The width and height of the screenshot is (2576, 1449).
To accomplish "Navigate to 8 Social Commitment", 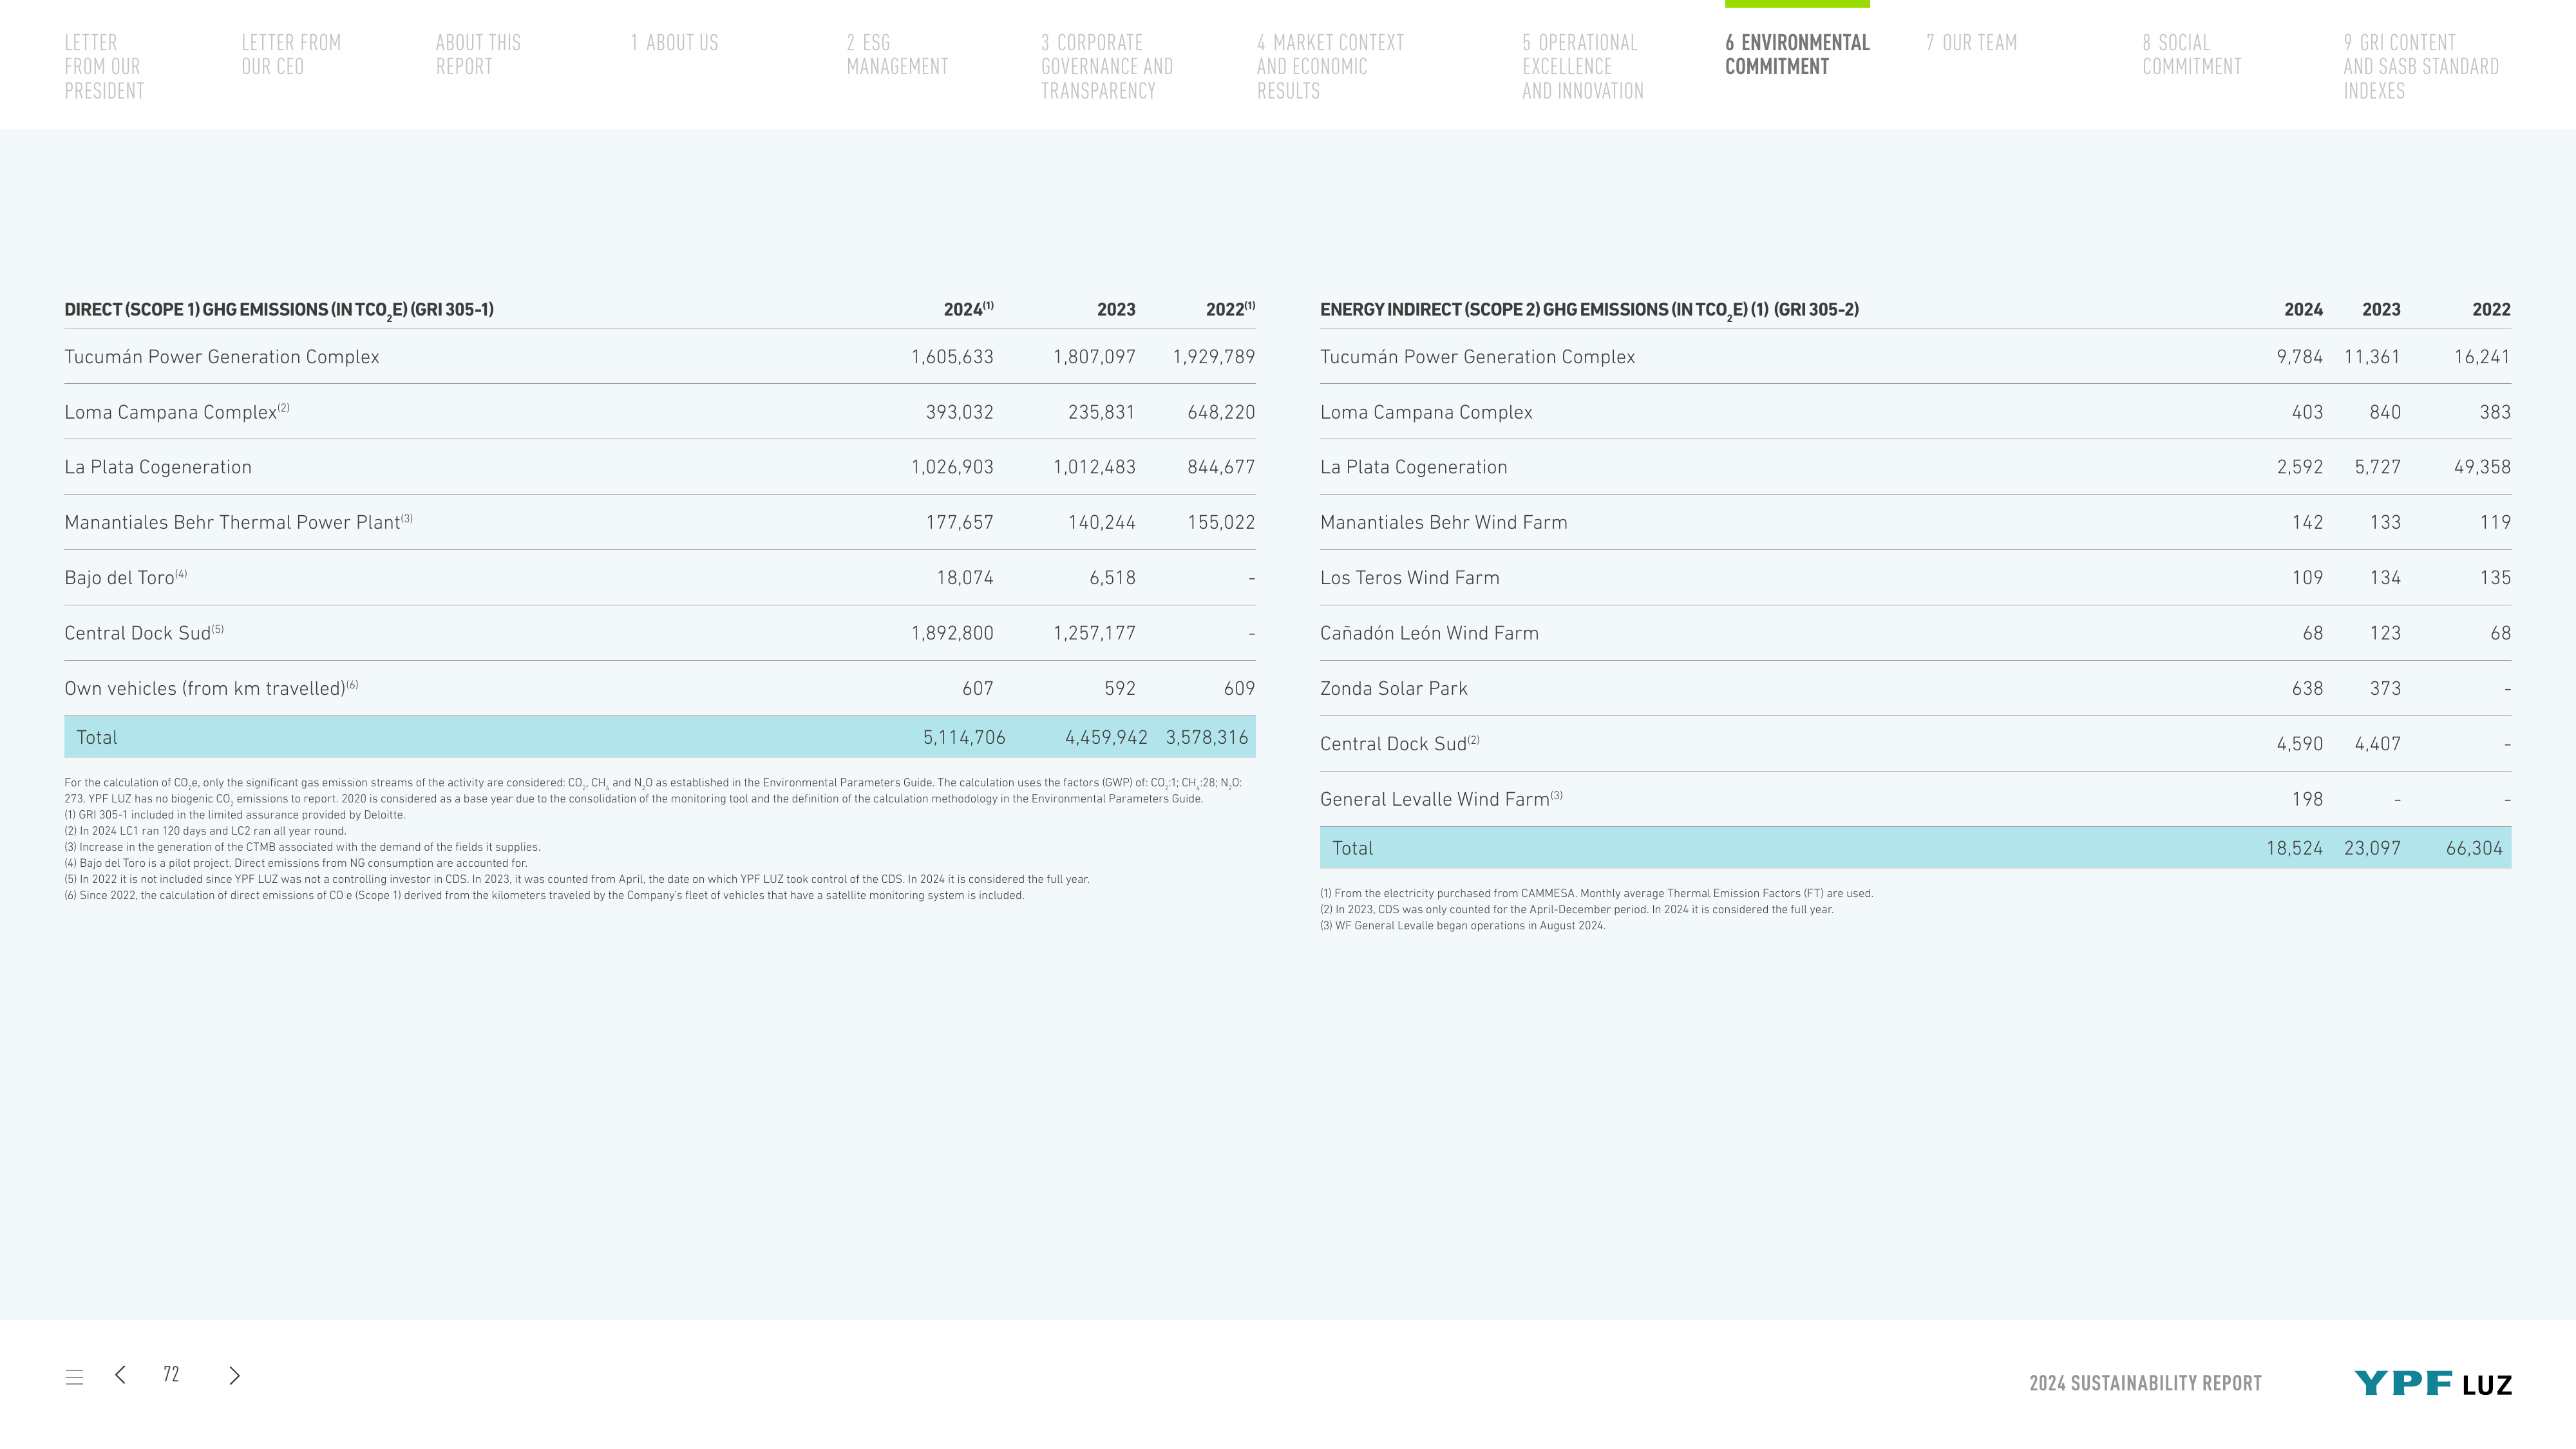I will [2192, 55].
